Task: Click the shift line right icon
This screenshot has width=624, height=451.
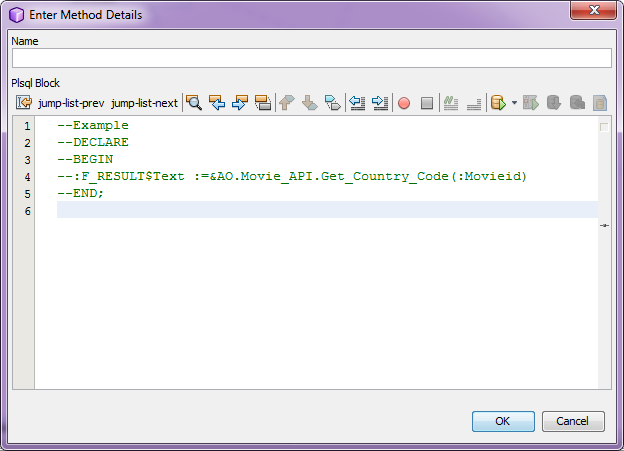Action: 380,103
